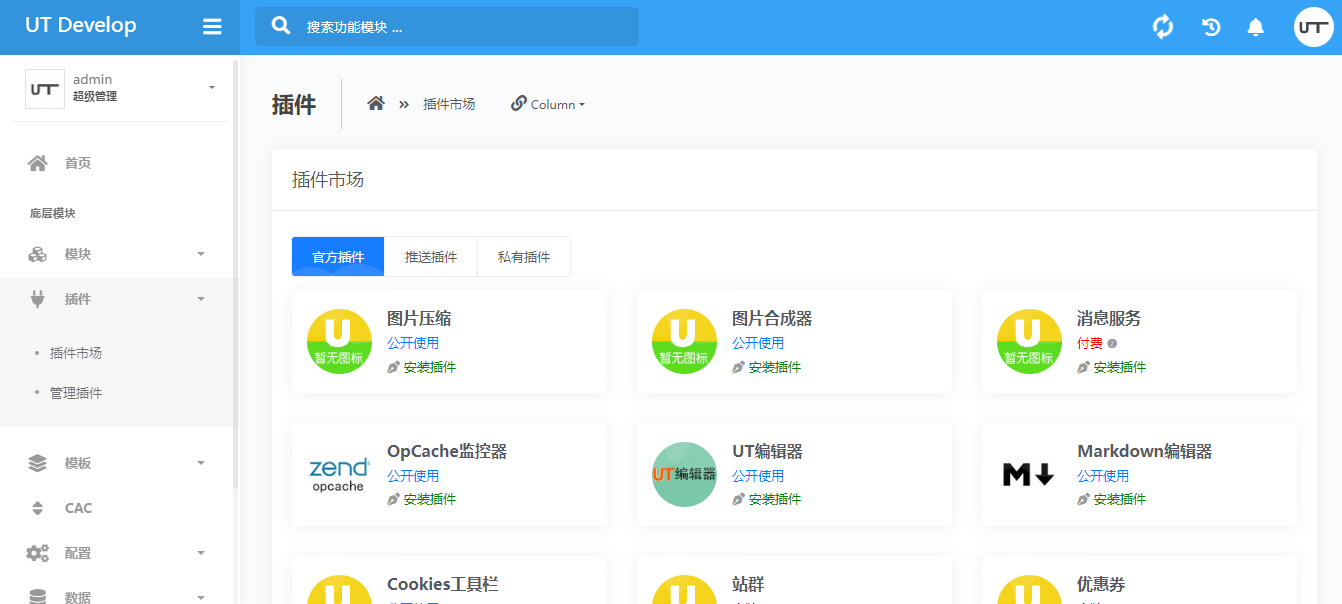Click the home icon in breadcrumb
Screen dimensions: 1342x604
point(376,104)
